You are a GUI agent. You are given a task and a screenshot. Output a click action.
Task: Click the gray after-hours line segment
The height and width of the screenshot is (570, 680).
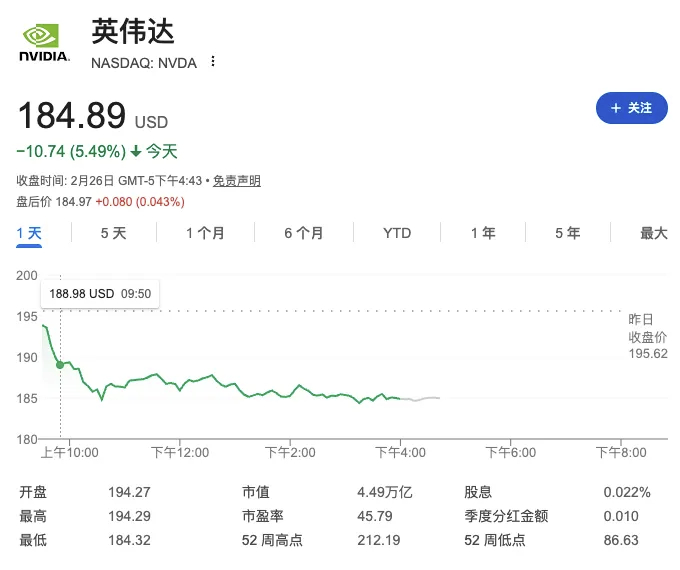click(x=420, y=399)
